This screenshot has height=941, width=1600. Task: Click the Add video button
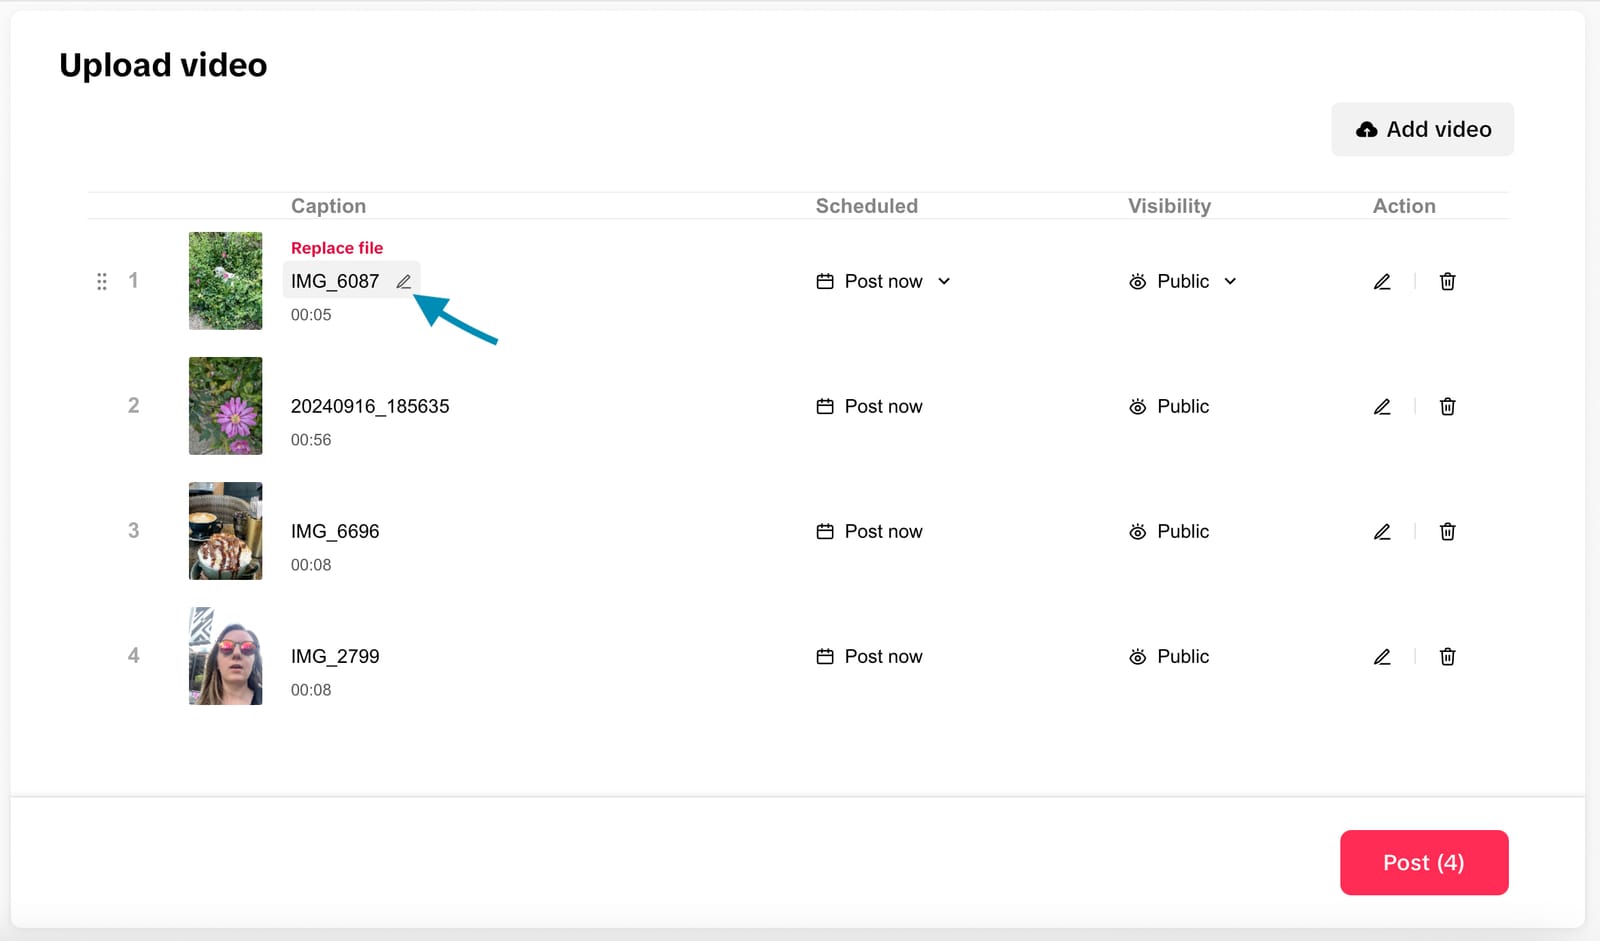pos(1422,129)
